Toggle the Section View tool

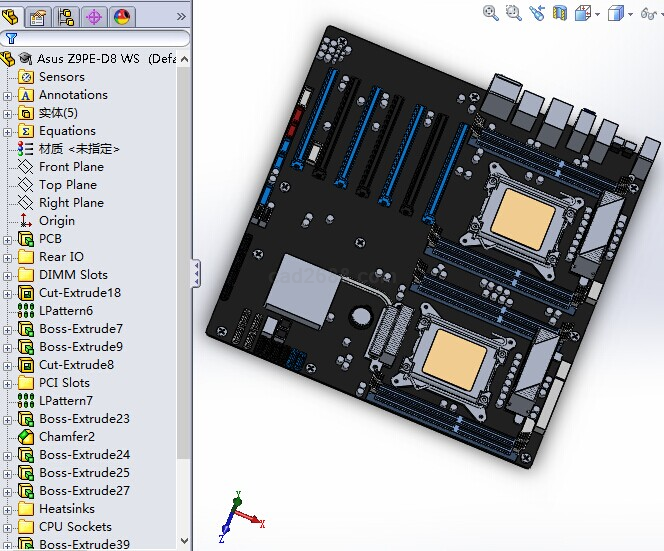coord(560,13)
